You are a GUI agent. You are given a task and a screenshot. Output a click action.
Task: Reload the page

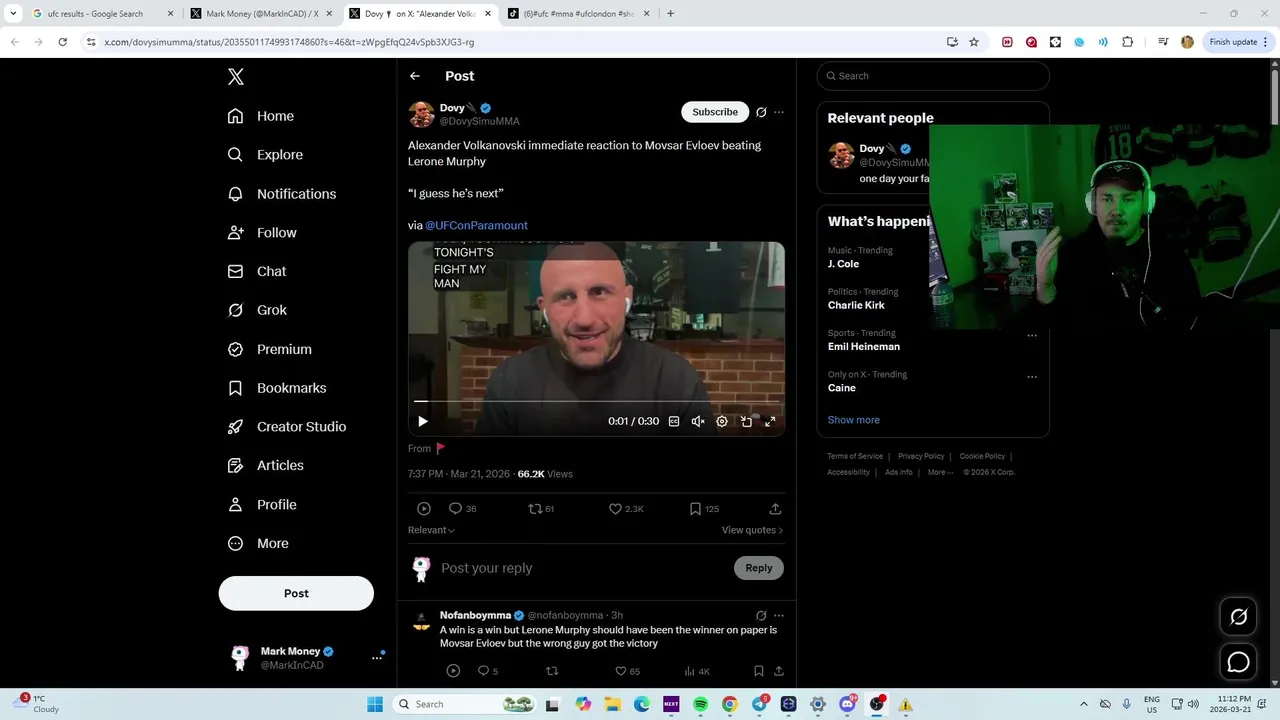tap(62, 42)
